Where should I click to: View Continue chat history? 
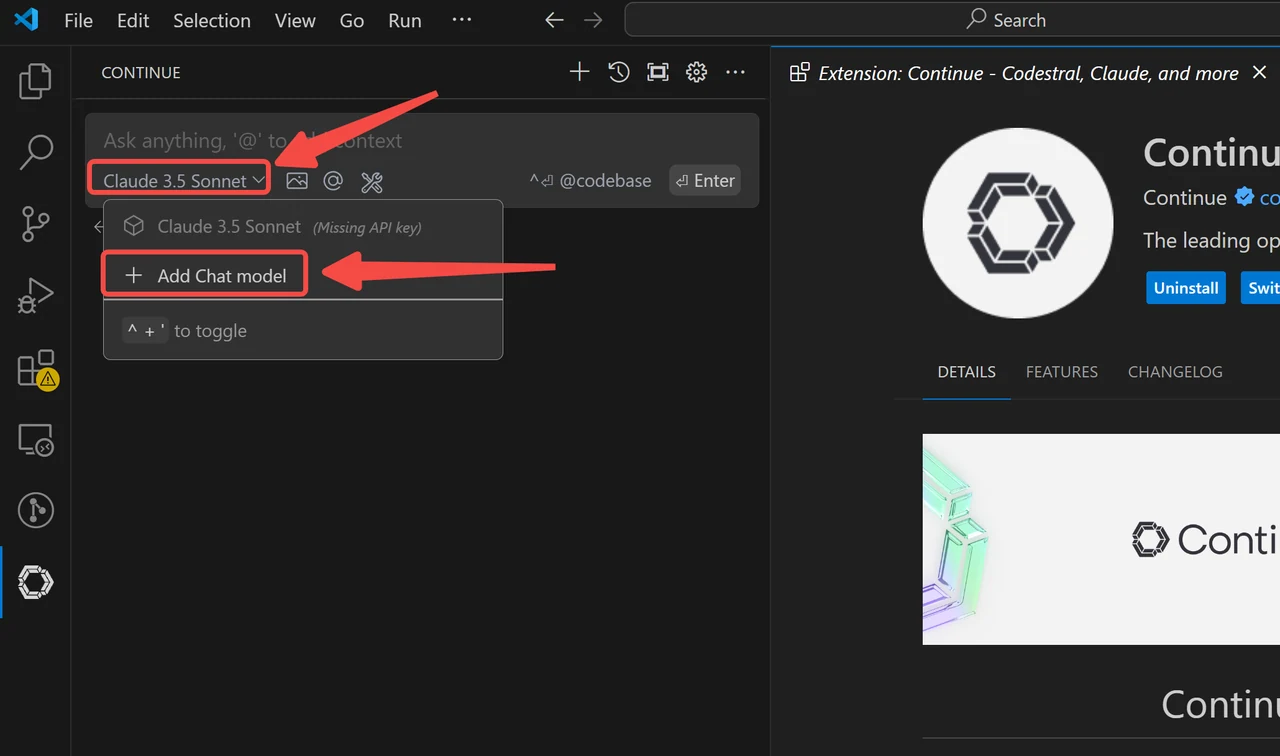[x=619, y=72]
